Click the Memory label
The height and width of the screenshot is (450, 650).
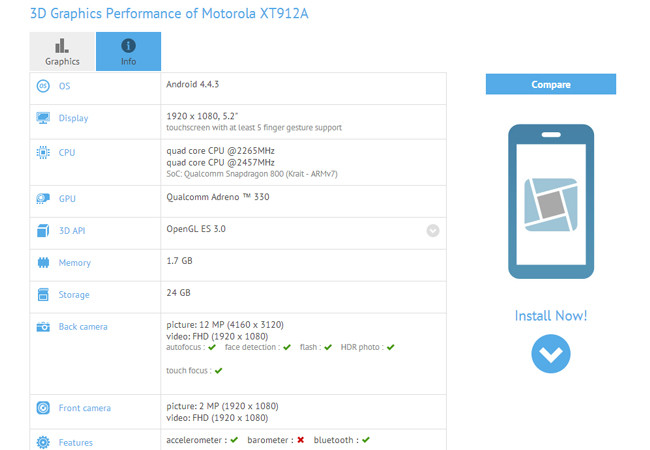pos(75,263)
